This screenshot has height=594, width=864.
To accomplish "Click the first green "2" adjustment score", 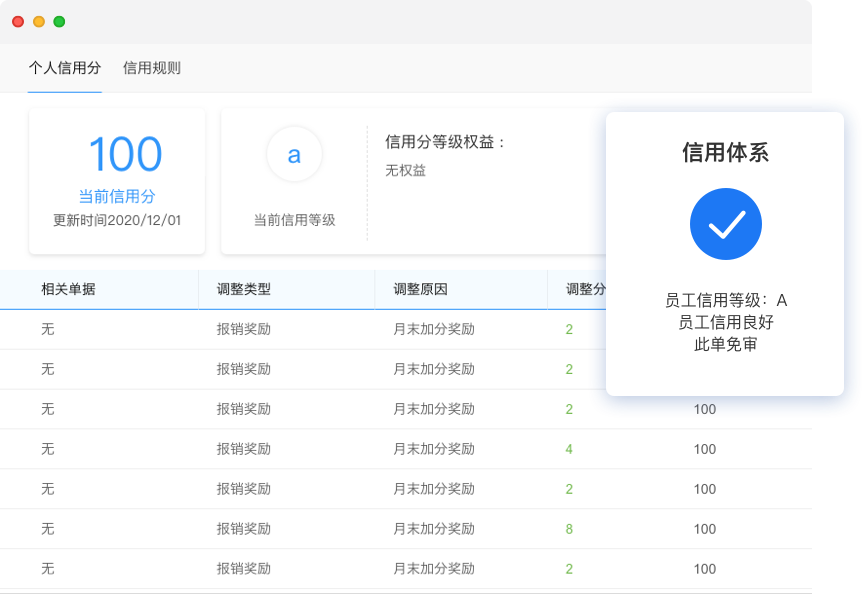I will point(568,329).
